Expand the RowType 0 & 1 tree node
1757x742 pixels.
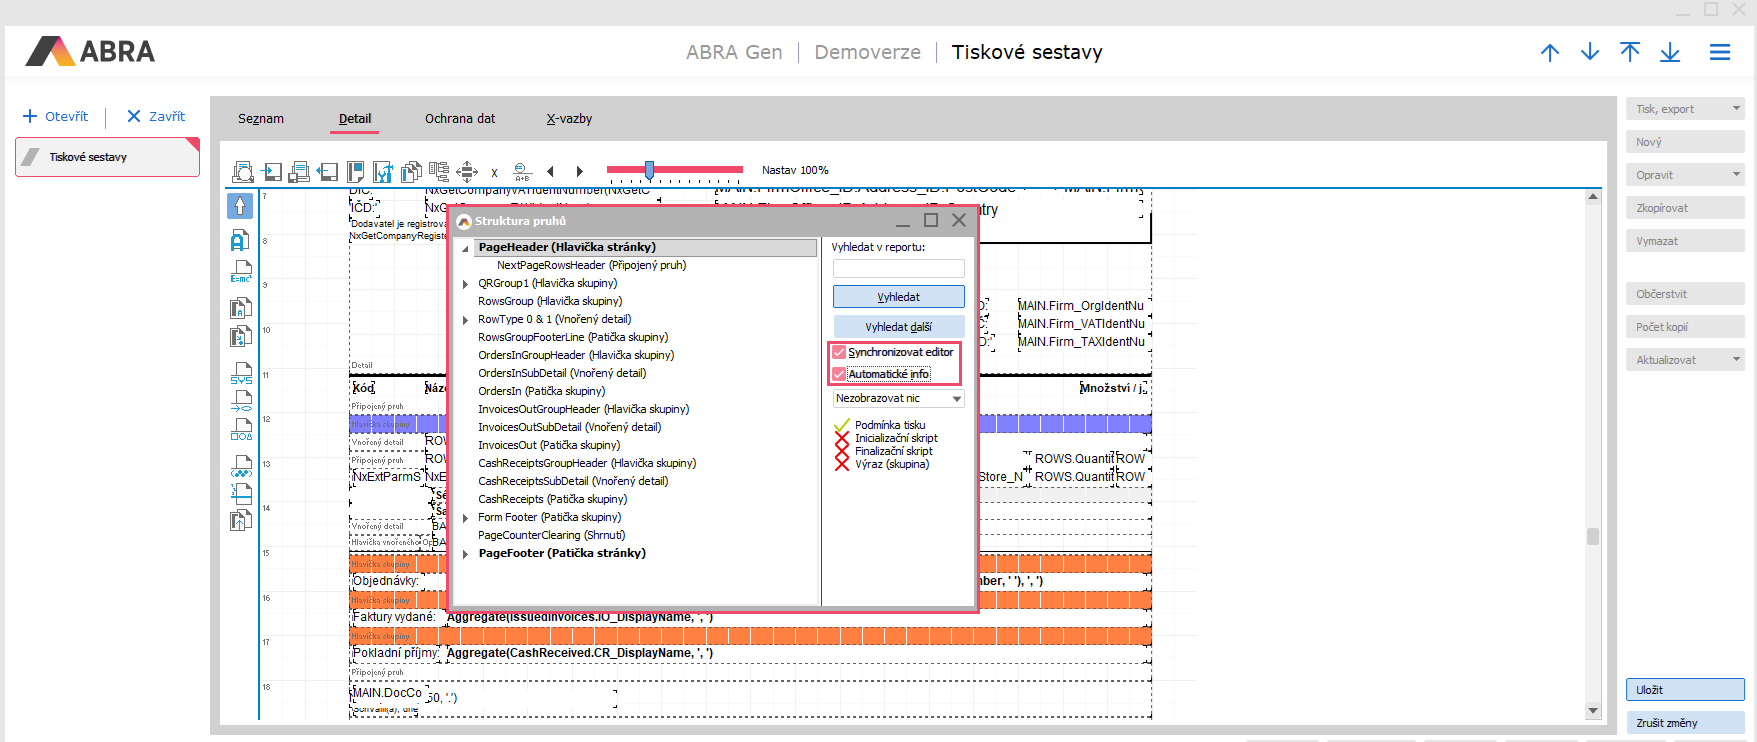[x=465, y=320]
